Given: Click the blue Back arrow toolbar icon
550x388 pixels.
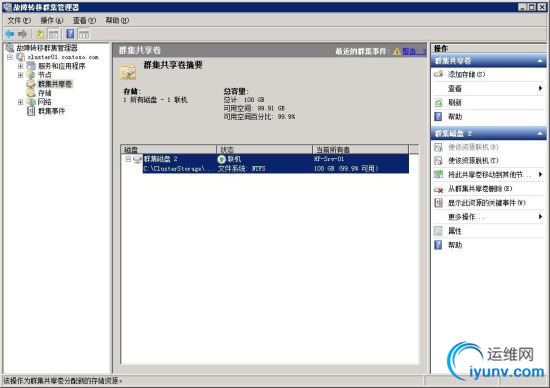Looking at the screenshot, I should (x=9, y=34).
